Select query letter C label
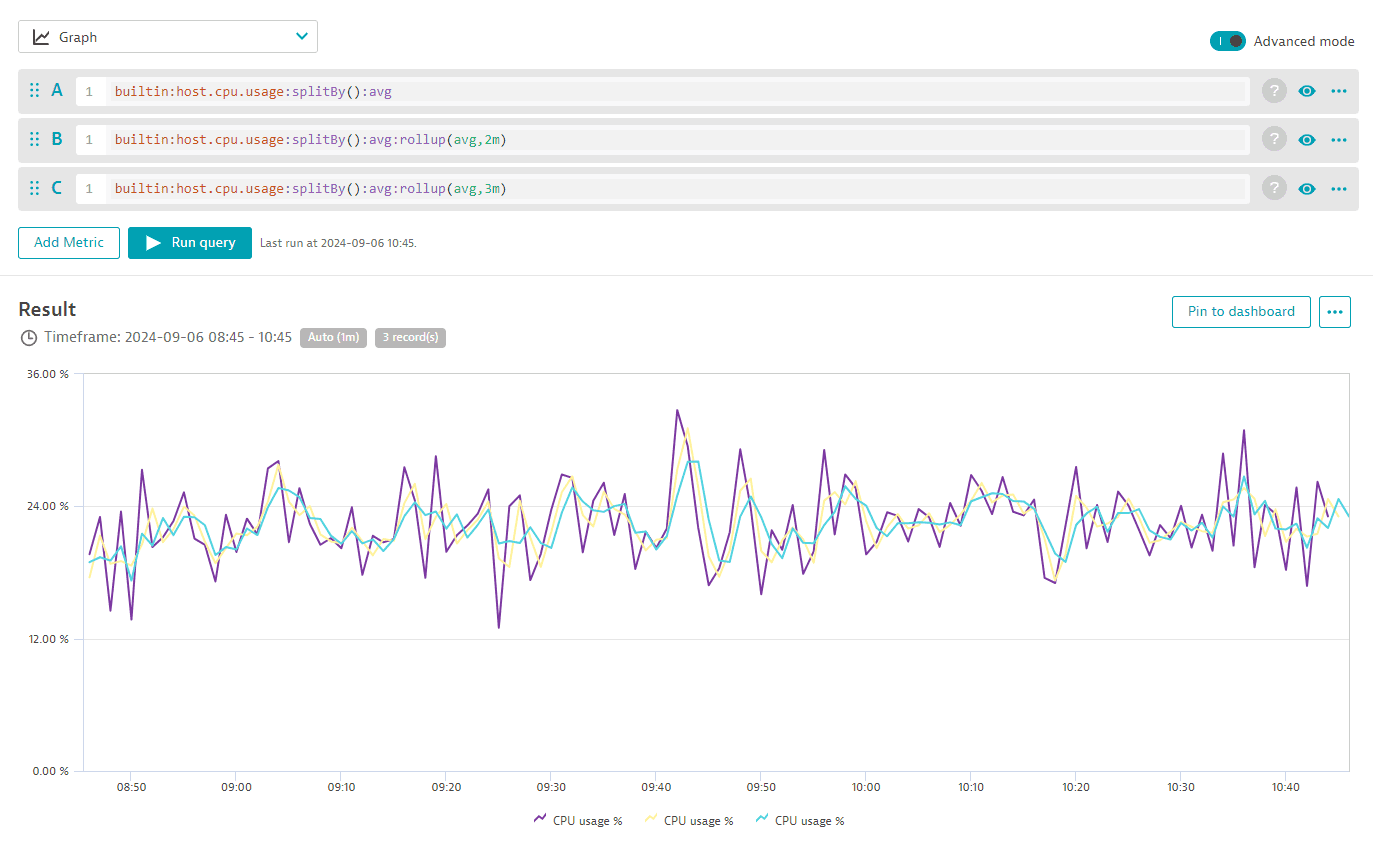 (x=57, y=188)
